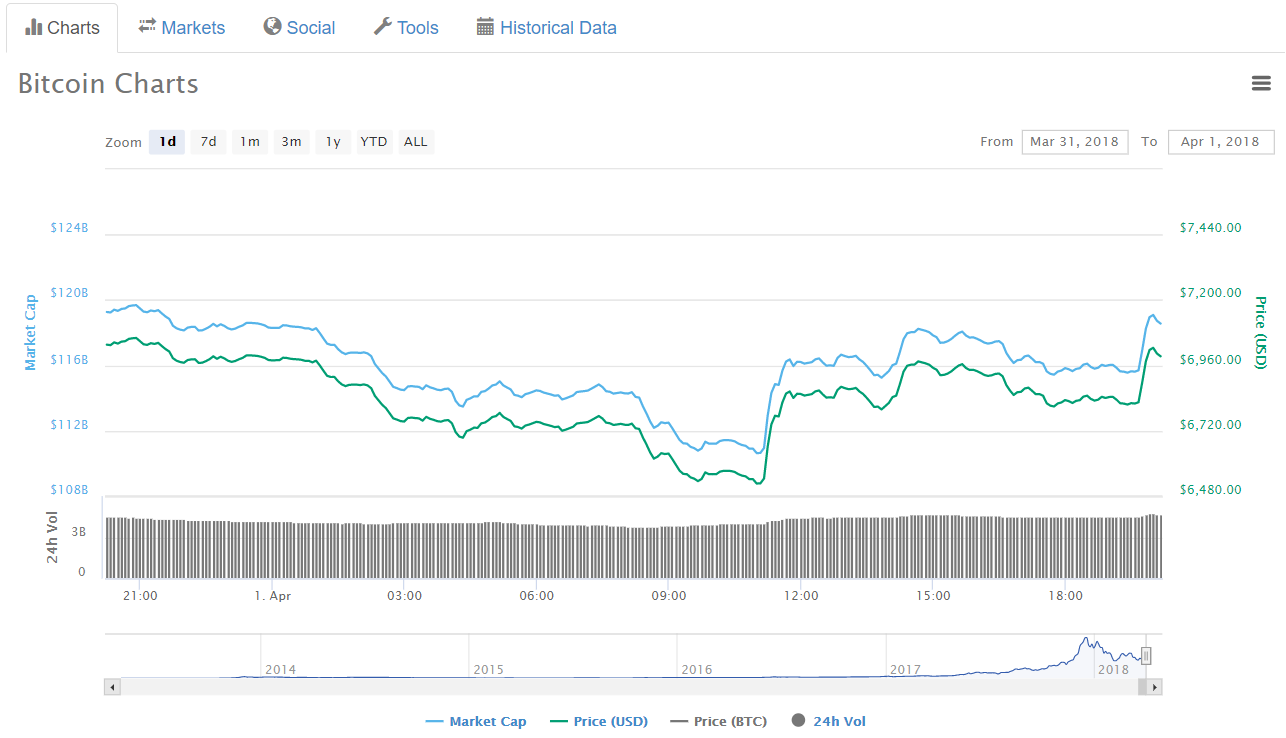Click the $7,440.00 price axis label
The height and width of the screenshot is (738, 1286).
tap(1211, 228)
